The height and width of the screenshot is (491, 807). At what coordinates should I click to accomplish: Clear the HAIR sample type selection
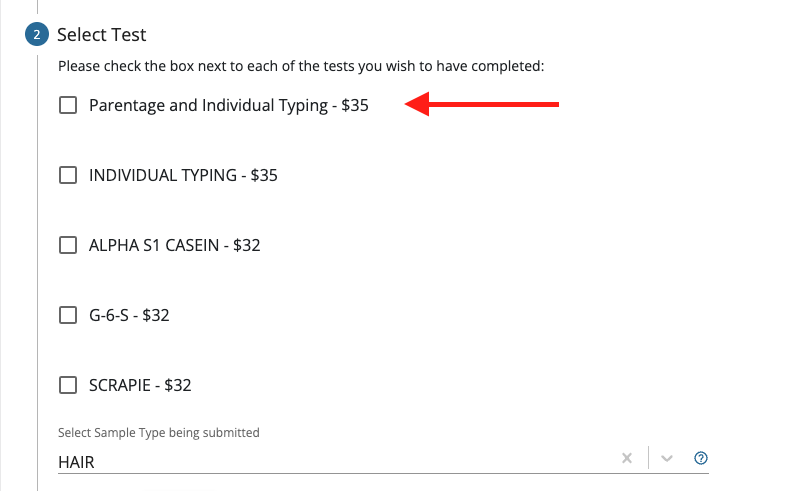627,458
